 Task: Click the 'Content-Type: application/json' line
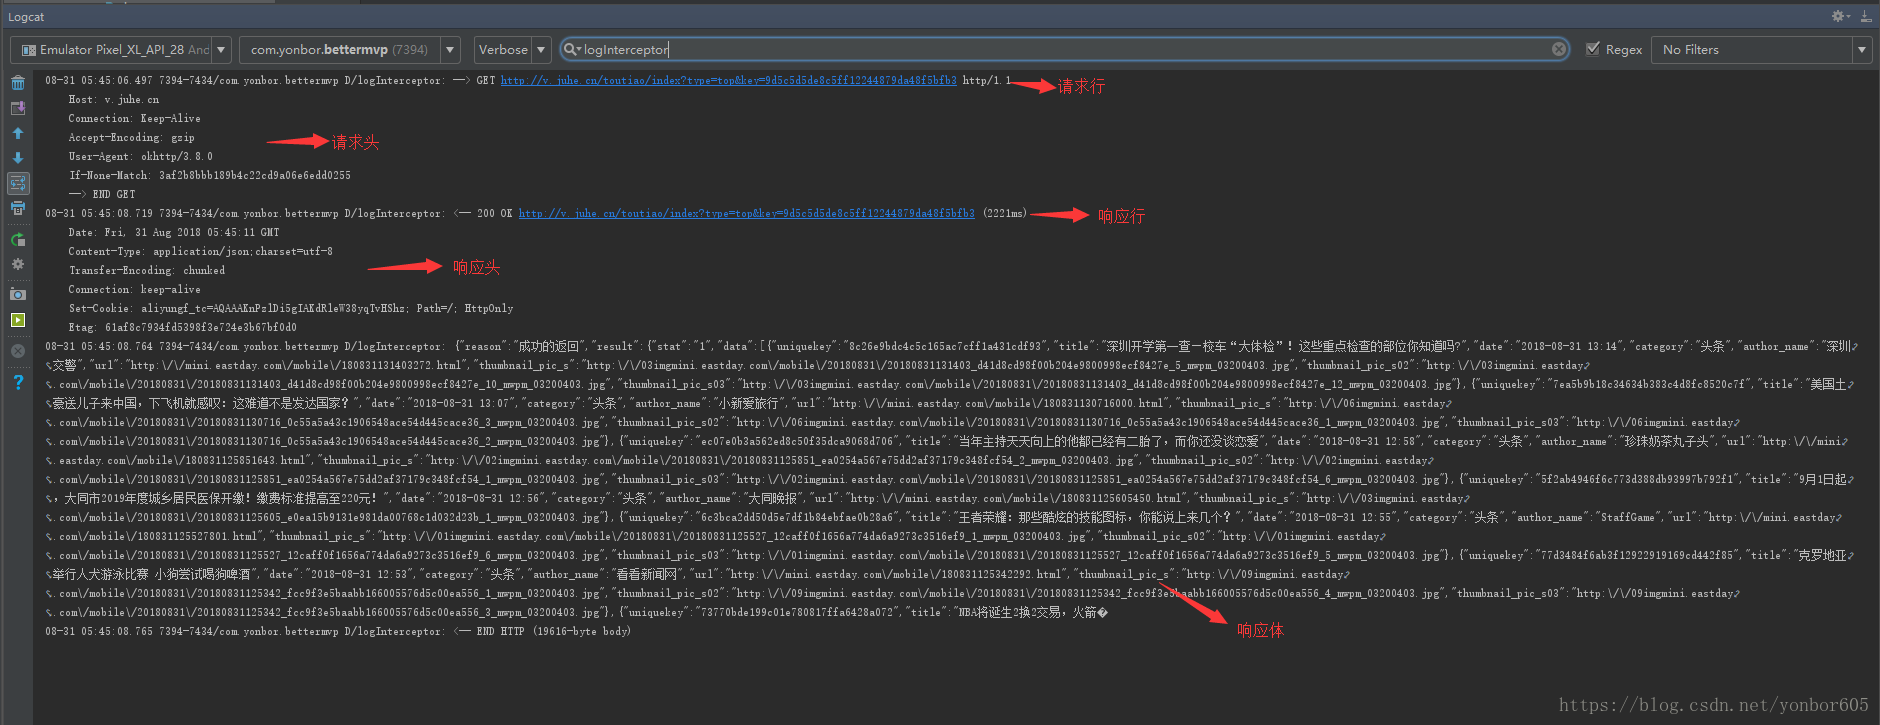(x=200, y=251)
